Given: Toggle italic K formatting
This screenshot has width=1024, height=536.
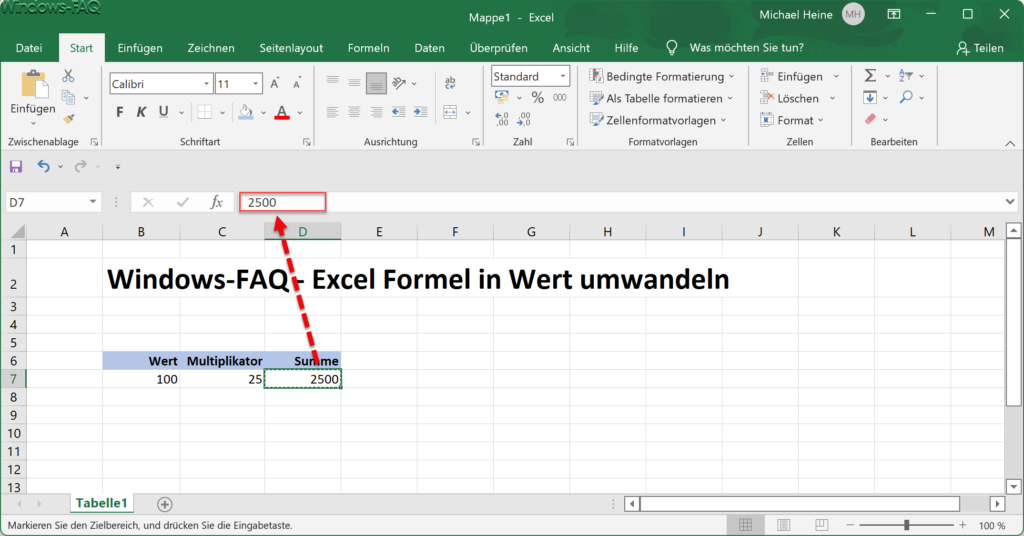Looking at the screenshot, I should pos(141,112).
